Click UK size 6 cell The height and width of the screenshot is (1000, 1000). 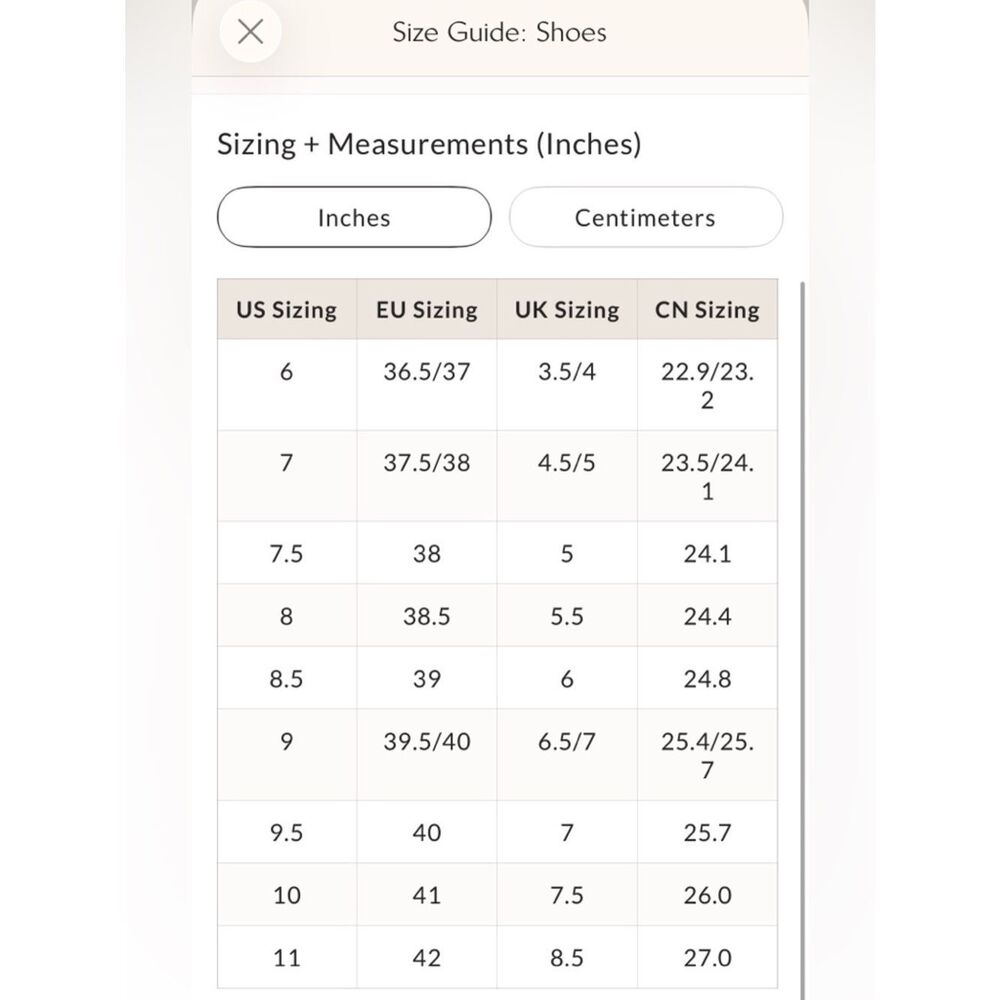point(567,678)
